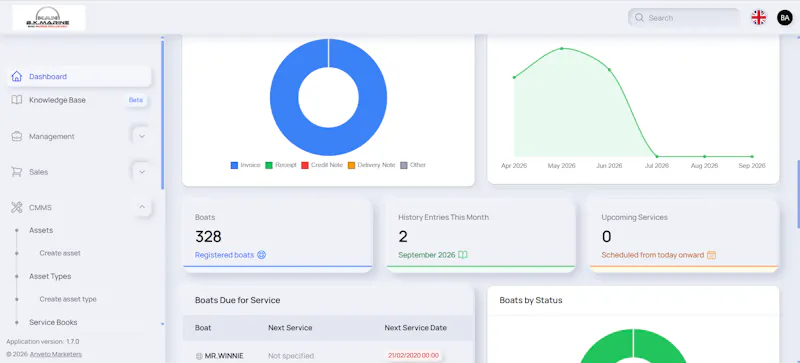Collapse the CMMS menu chevron
The image size is (800, 363).
142,207
